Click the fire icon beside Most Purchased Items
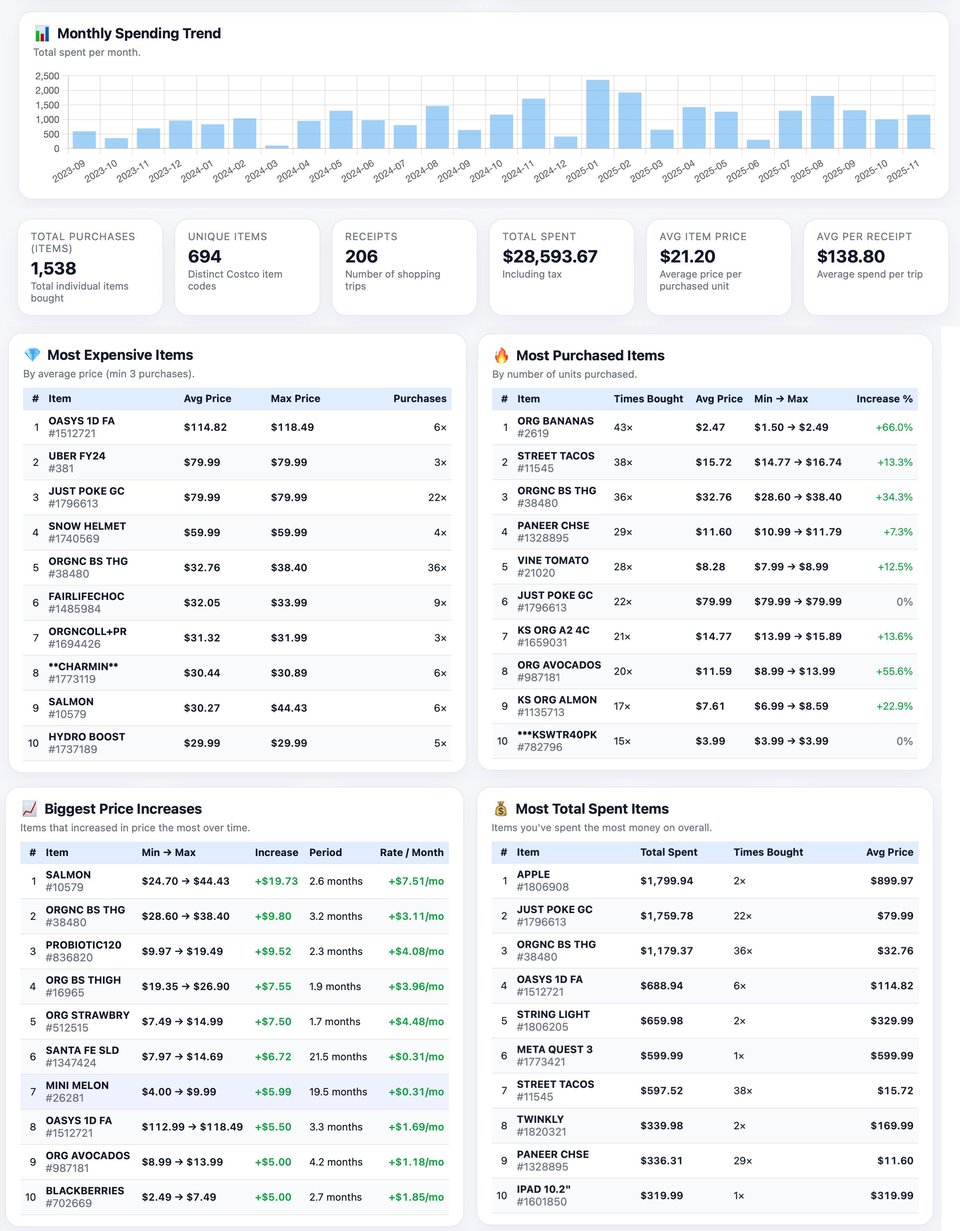This screenshot has height=1231, width=960. [501, 355]
